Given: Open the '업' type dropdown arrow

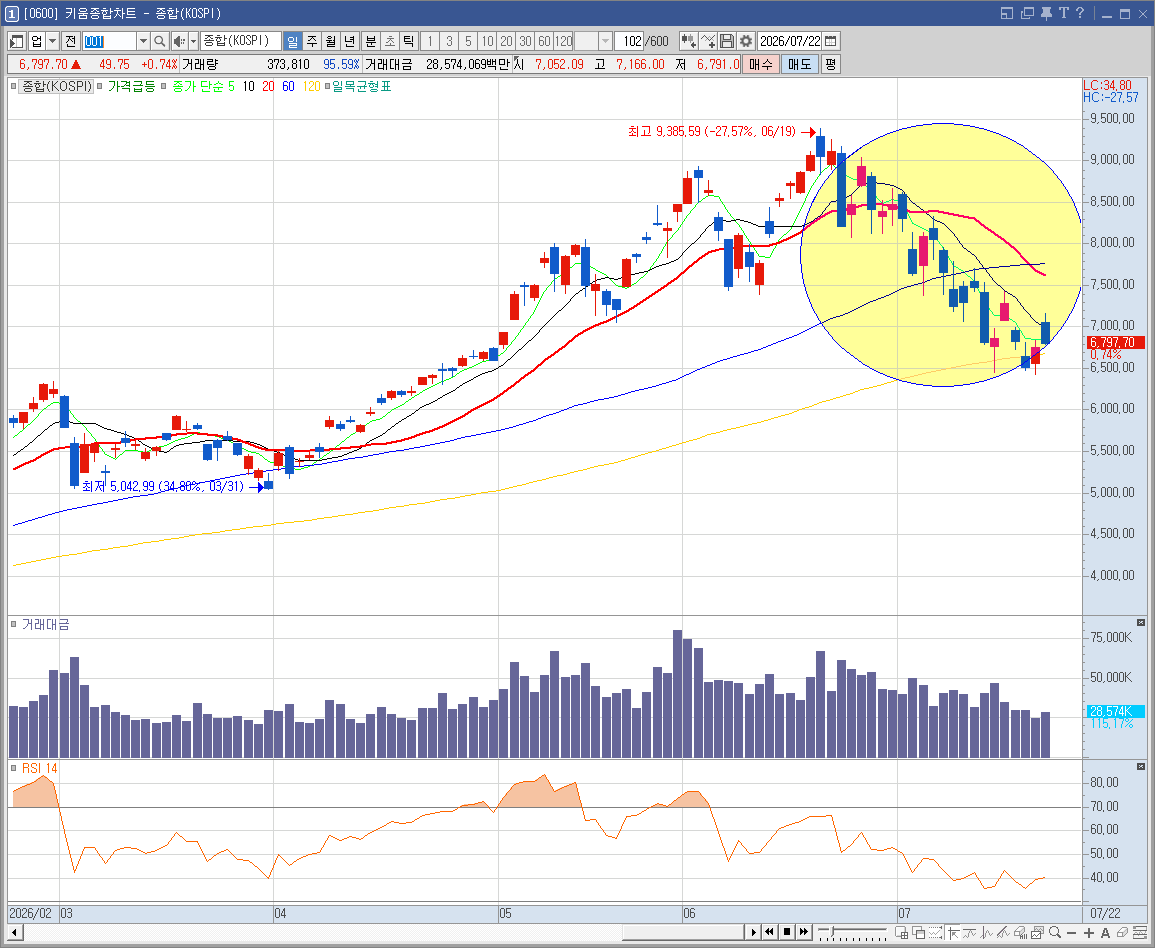Looking at the screenshot, I should (x=52, y=41).
